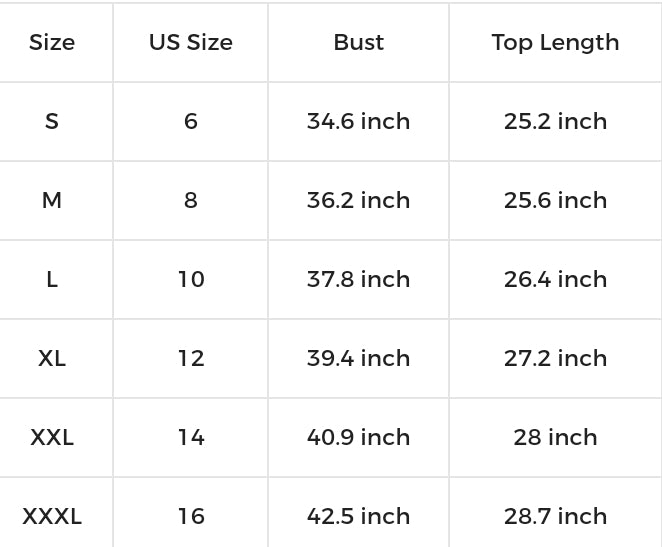Click the Size column header

(52, 42)
